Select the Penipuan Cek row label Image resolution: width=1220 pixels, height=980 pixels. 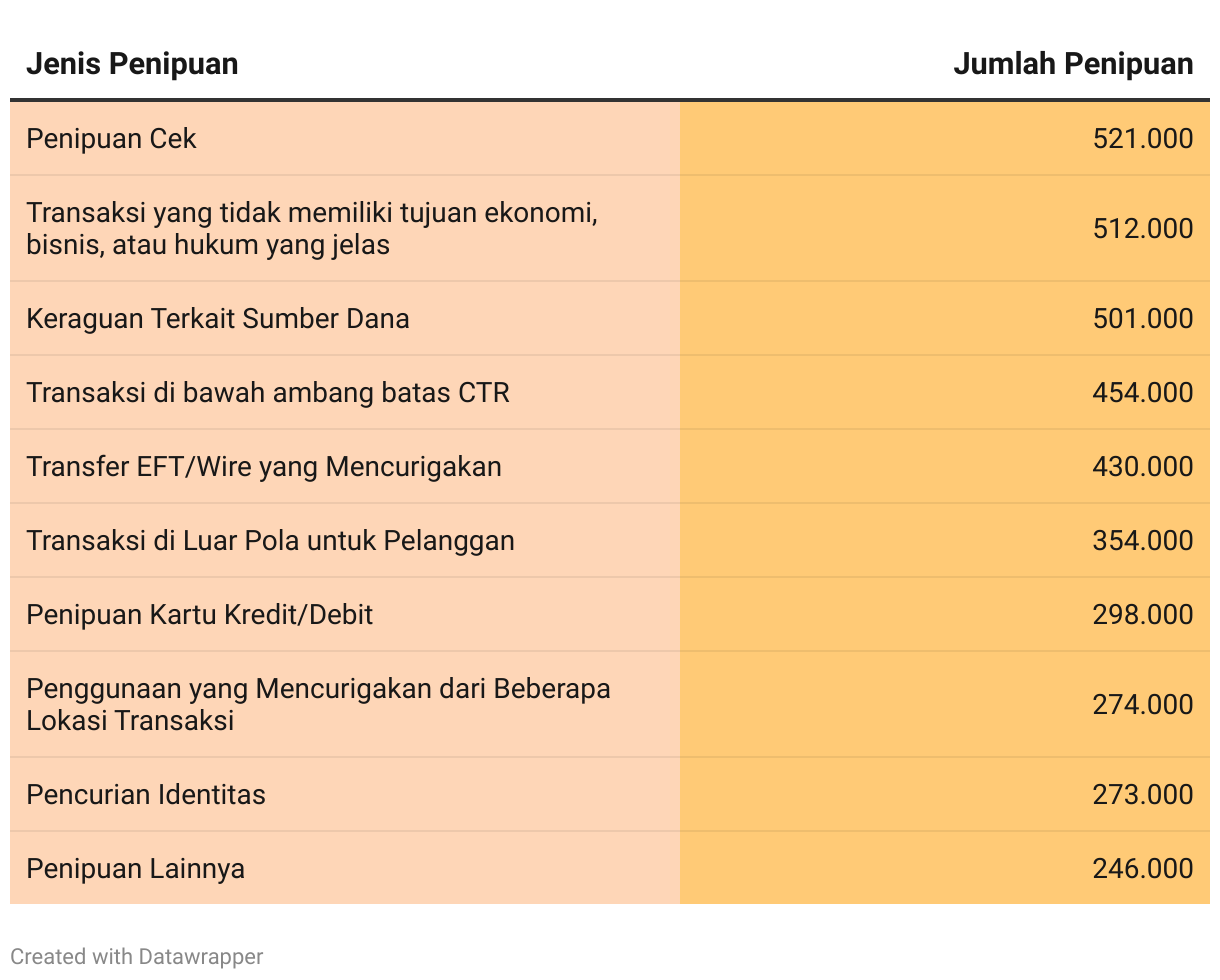(111, 138)
